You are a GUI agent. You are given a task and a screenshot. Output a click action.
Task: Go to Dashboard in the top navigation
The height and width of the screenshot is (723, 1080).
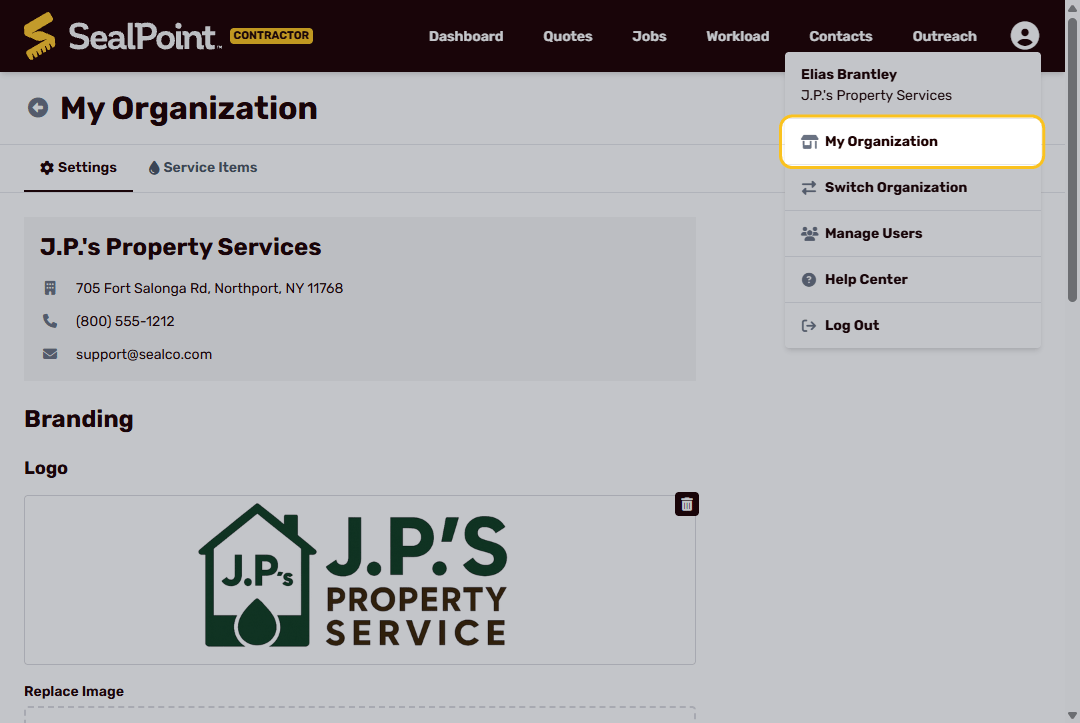pyautogui.click(x=466, y=36)
